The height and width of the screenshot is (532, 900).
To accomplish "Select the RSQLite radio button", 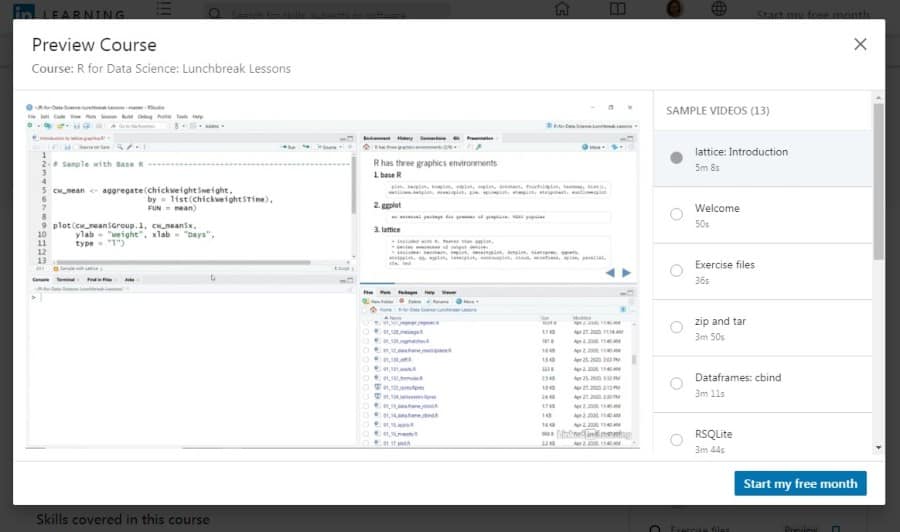I will [x=676, y=440].
